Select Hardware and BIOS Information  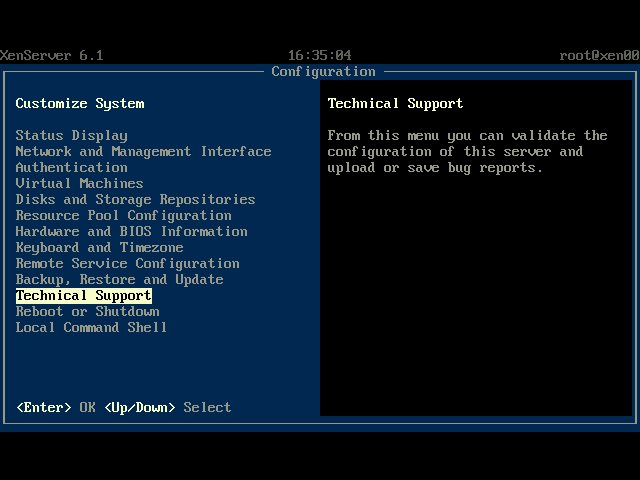(131, 231)
